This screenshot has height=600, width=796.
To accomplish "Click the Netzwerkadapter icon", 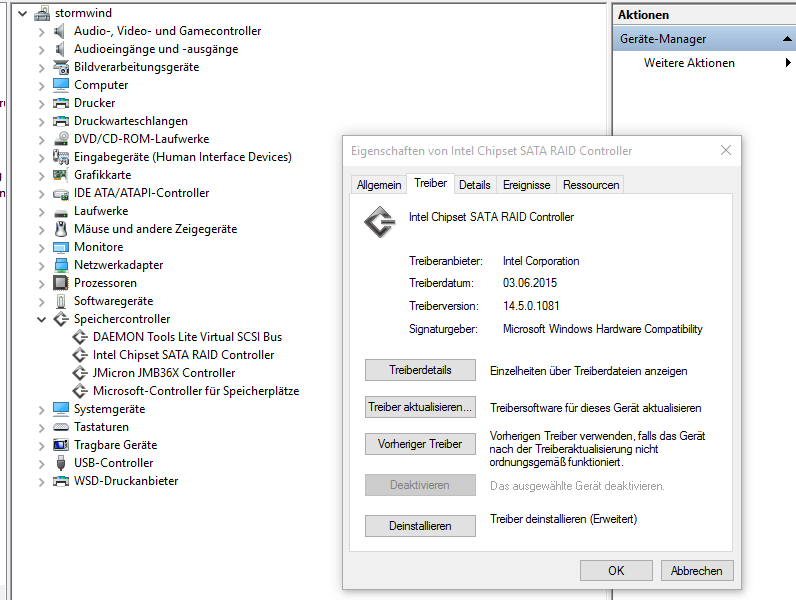I will click(x=61, y=265).
